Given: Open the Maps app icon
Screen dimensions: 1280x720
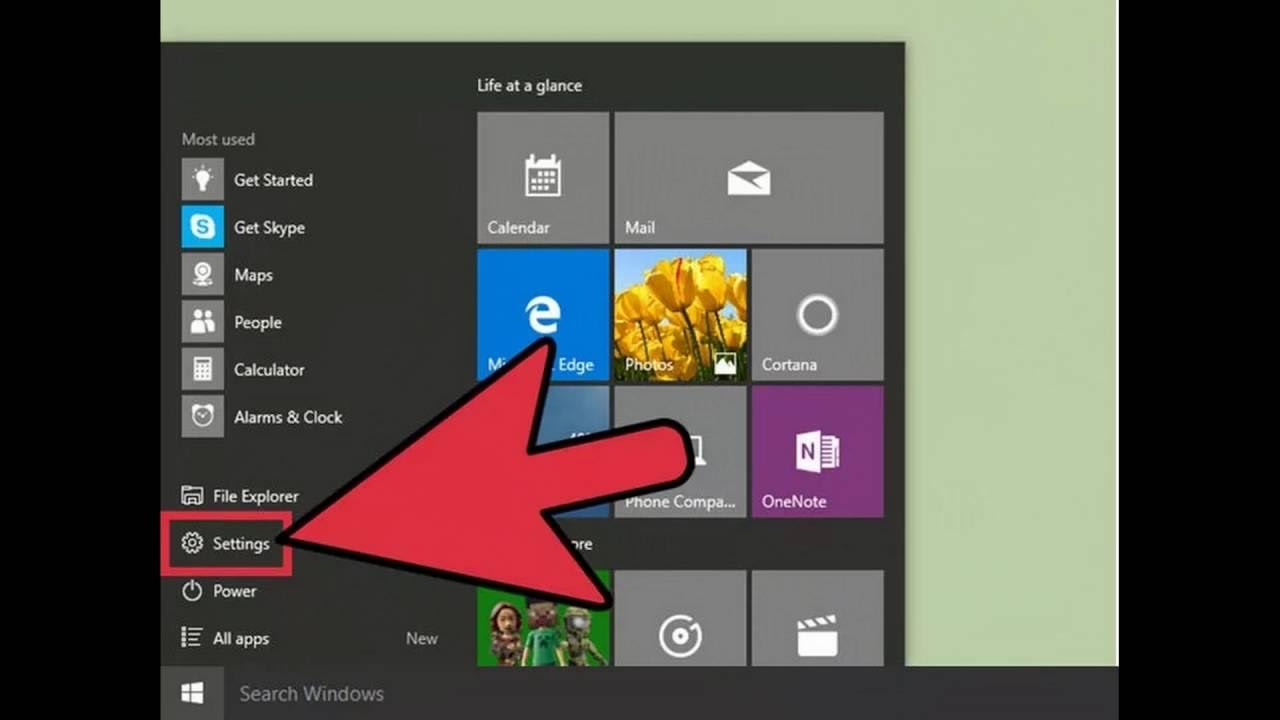Looking at the screenshot, I should pos(202,275).
